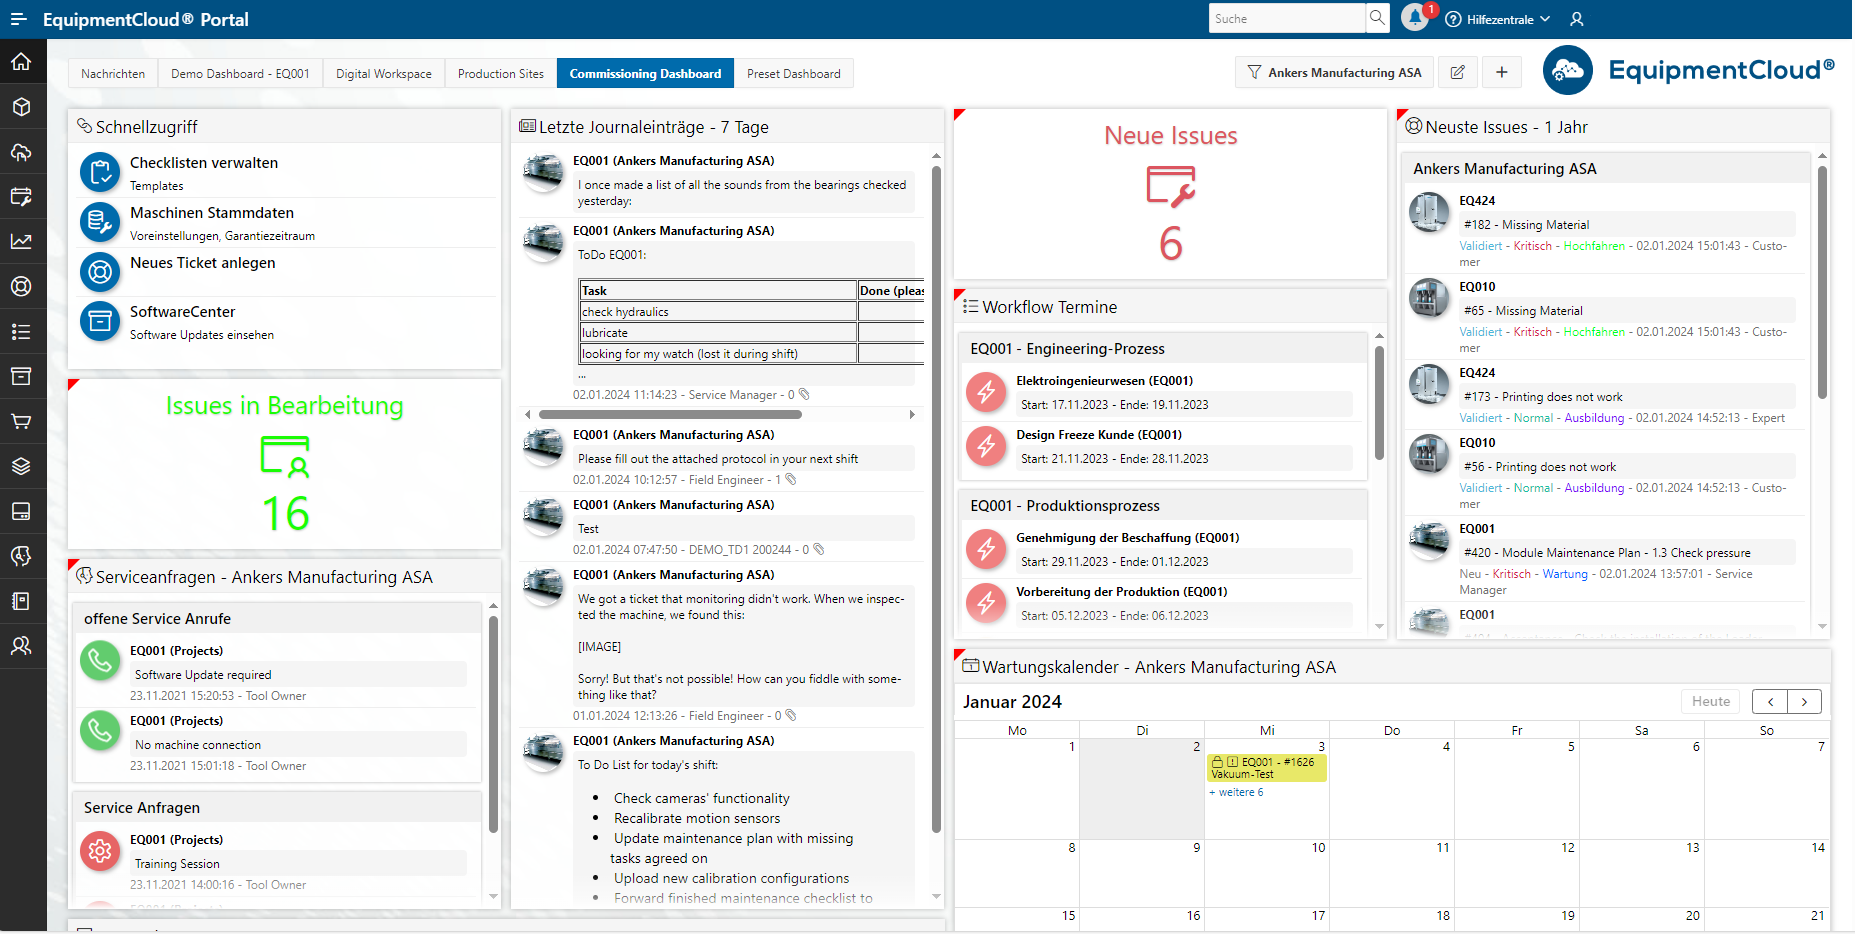Image resolution: width=1855 pixels, height=934 pixels.
Task: Click the Heute calendar button
Action: pos(1710,701)
